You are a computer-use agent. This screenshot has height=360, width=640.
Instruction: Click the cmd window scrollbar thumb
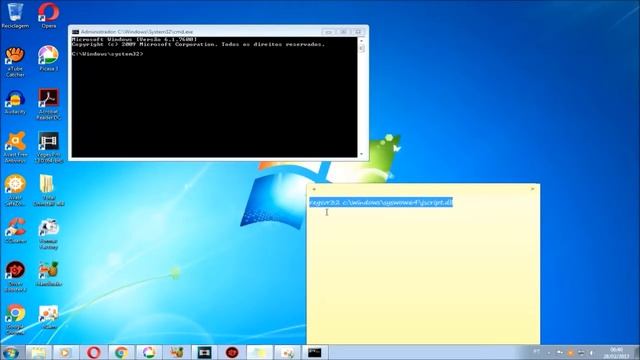coord(361,48)
